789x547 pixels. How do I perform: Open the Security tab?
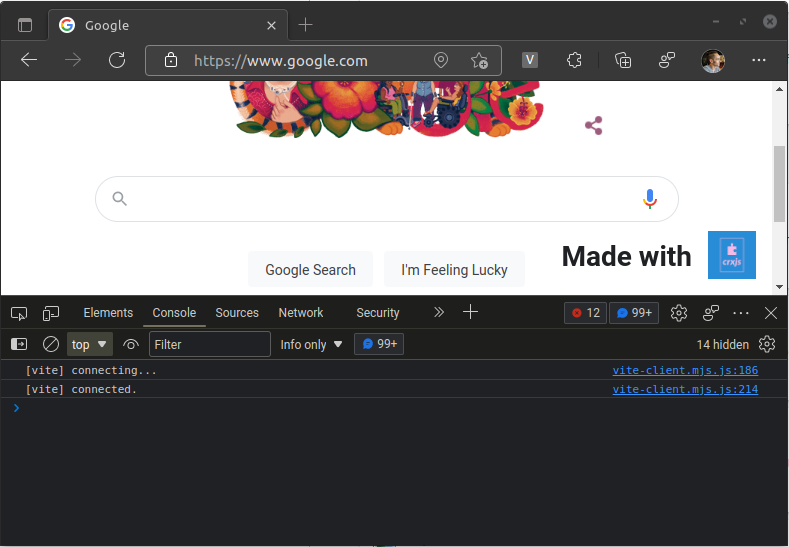pos(378,312)
